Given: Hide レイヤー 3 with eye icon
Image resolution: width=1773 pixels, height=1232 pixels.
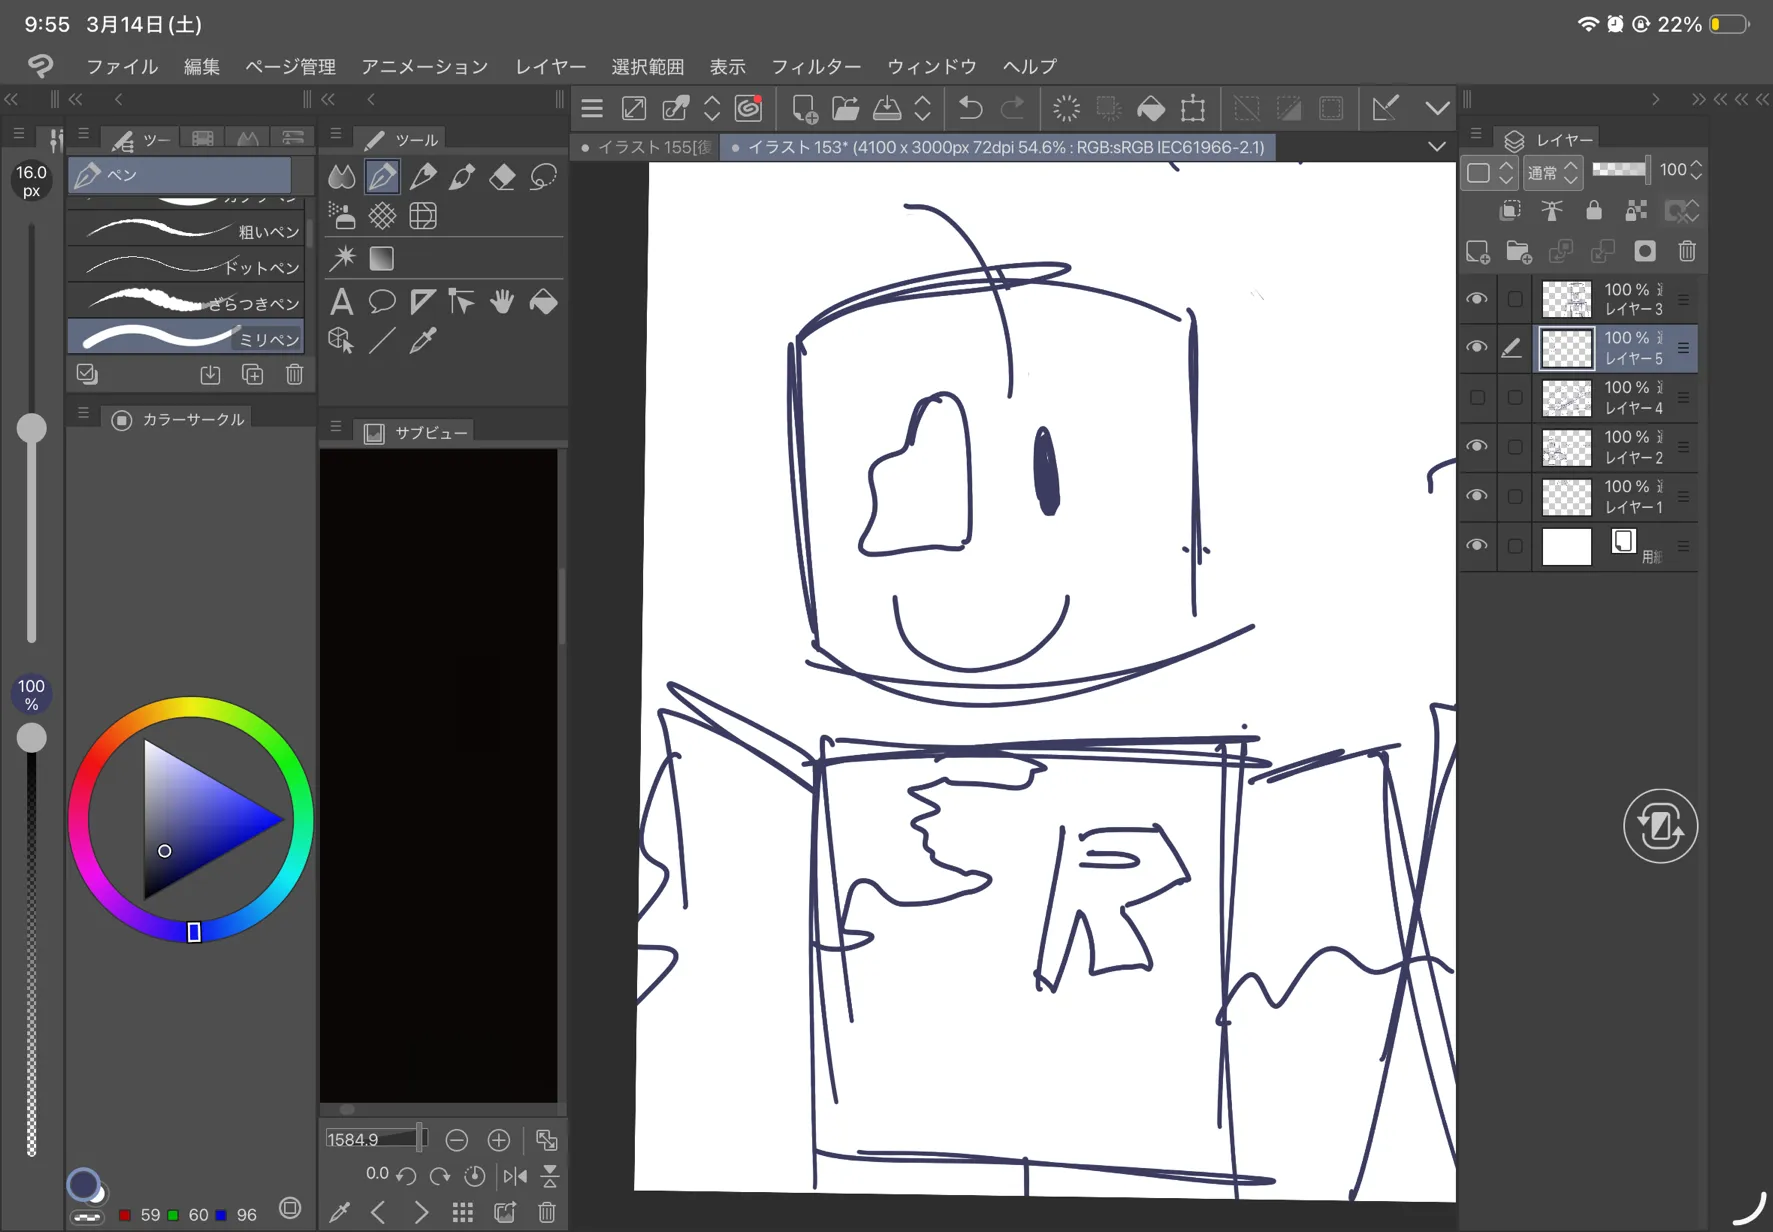Looking at the screenshot, I should point(1476,299).
